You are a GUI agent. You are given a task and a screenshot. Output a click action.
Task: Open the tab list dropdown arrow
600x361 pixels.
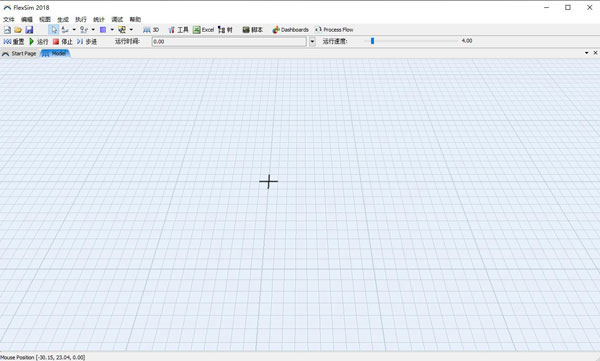point(587,53)
